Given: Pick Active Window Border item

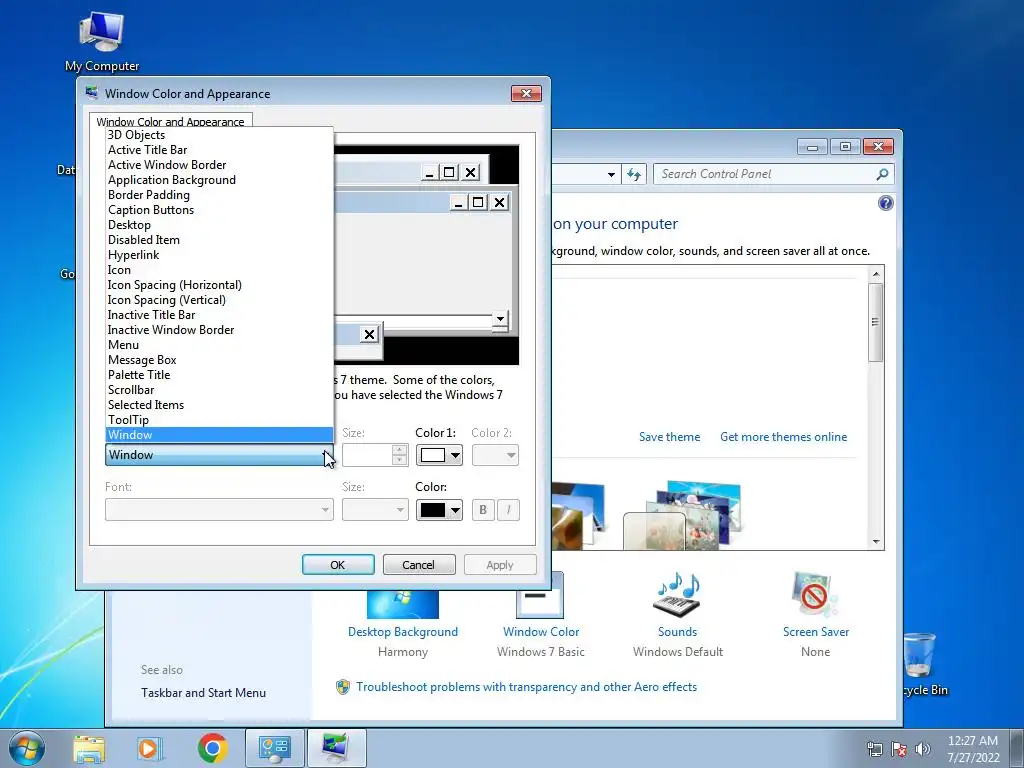Looking at the screenshot, I should [x=219, y=165].
